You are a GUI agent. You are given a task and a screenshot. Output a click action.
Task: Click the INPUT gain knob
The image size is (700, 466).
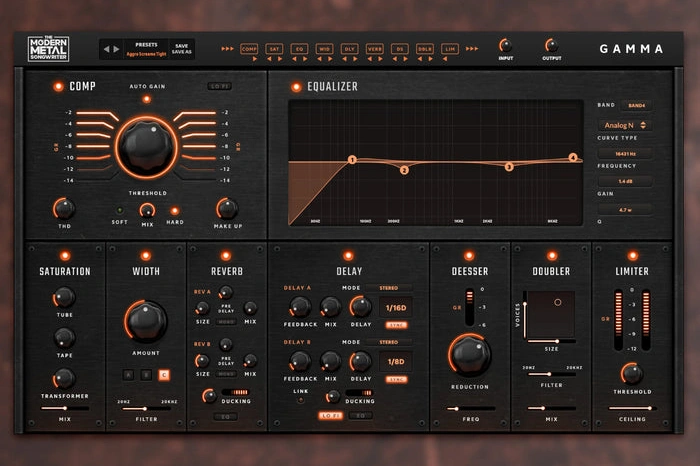[505, 46]
